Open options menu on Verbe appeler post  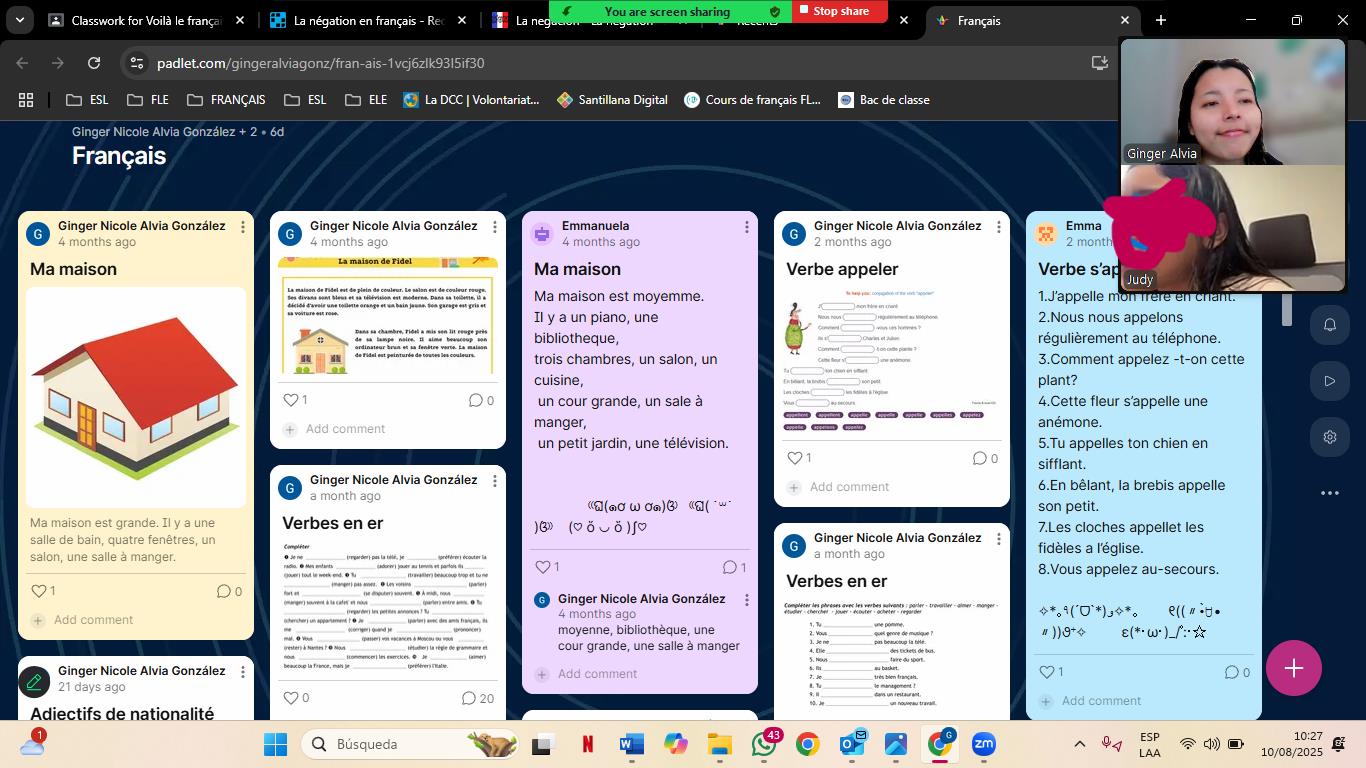pos(998,227)
